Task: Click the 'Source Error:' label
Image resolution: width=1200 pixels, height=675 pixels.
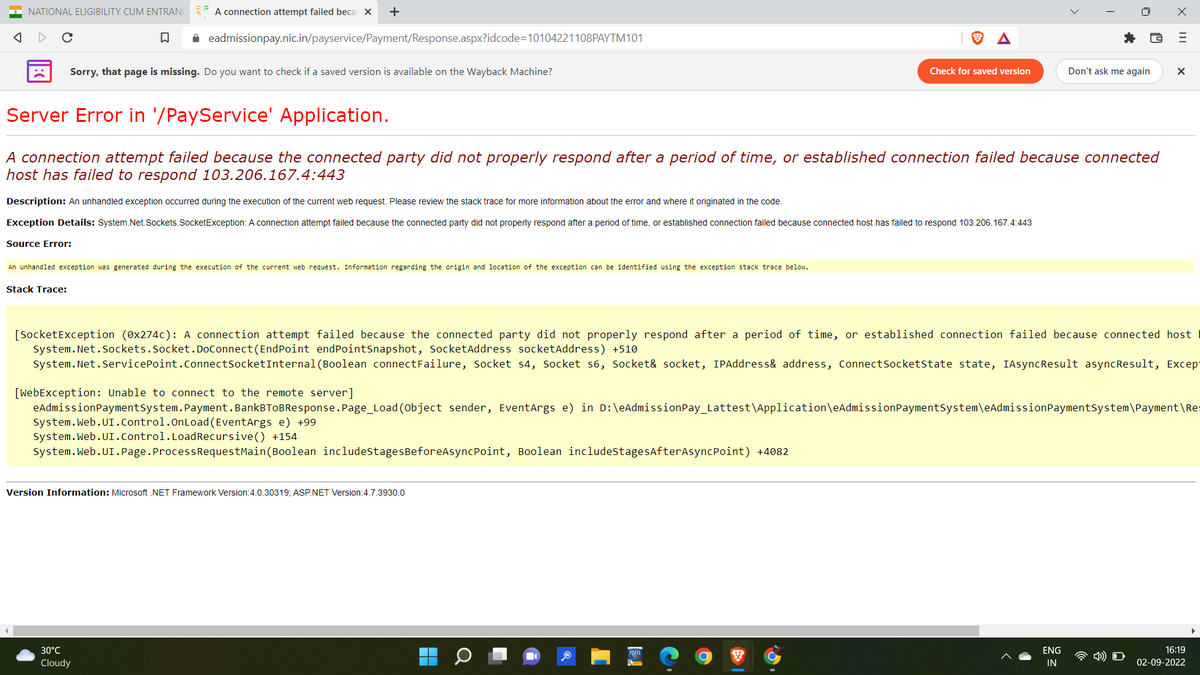Action: [x=38, y=244]
